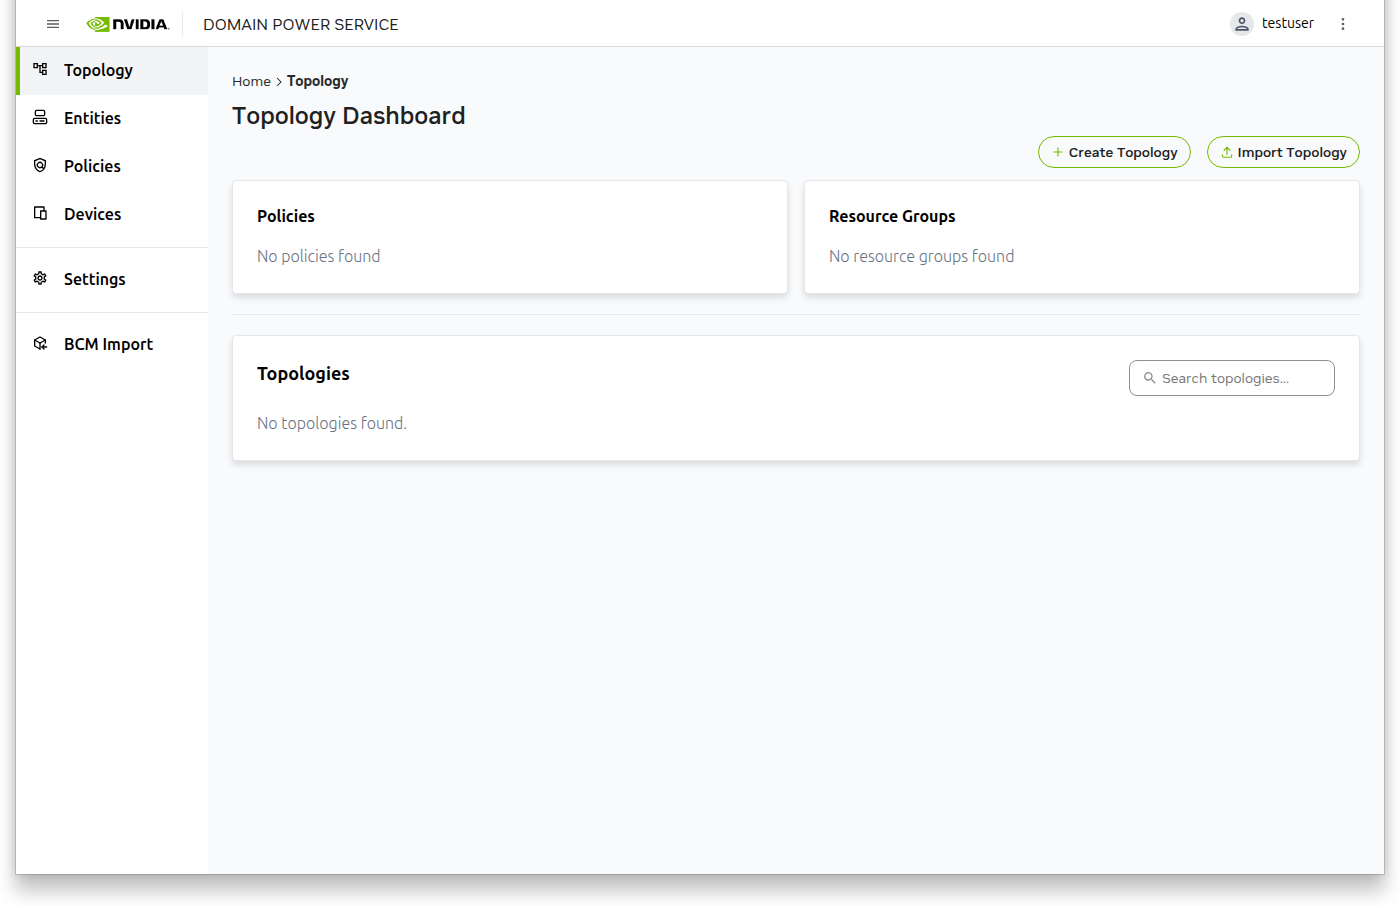Viewport: 1400px width, 906px height.
Task: Select the Topology icon in the sidebar
Action: point(40,70)
